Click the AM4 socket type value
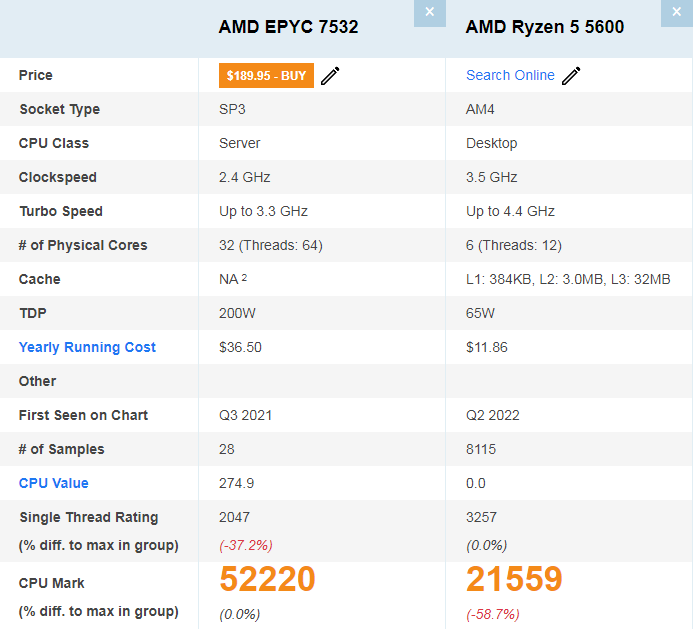 (x=480, y=109)
